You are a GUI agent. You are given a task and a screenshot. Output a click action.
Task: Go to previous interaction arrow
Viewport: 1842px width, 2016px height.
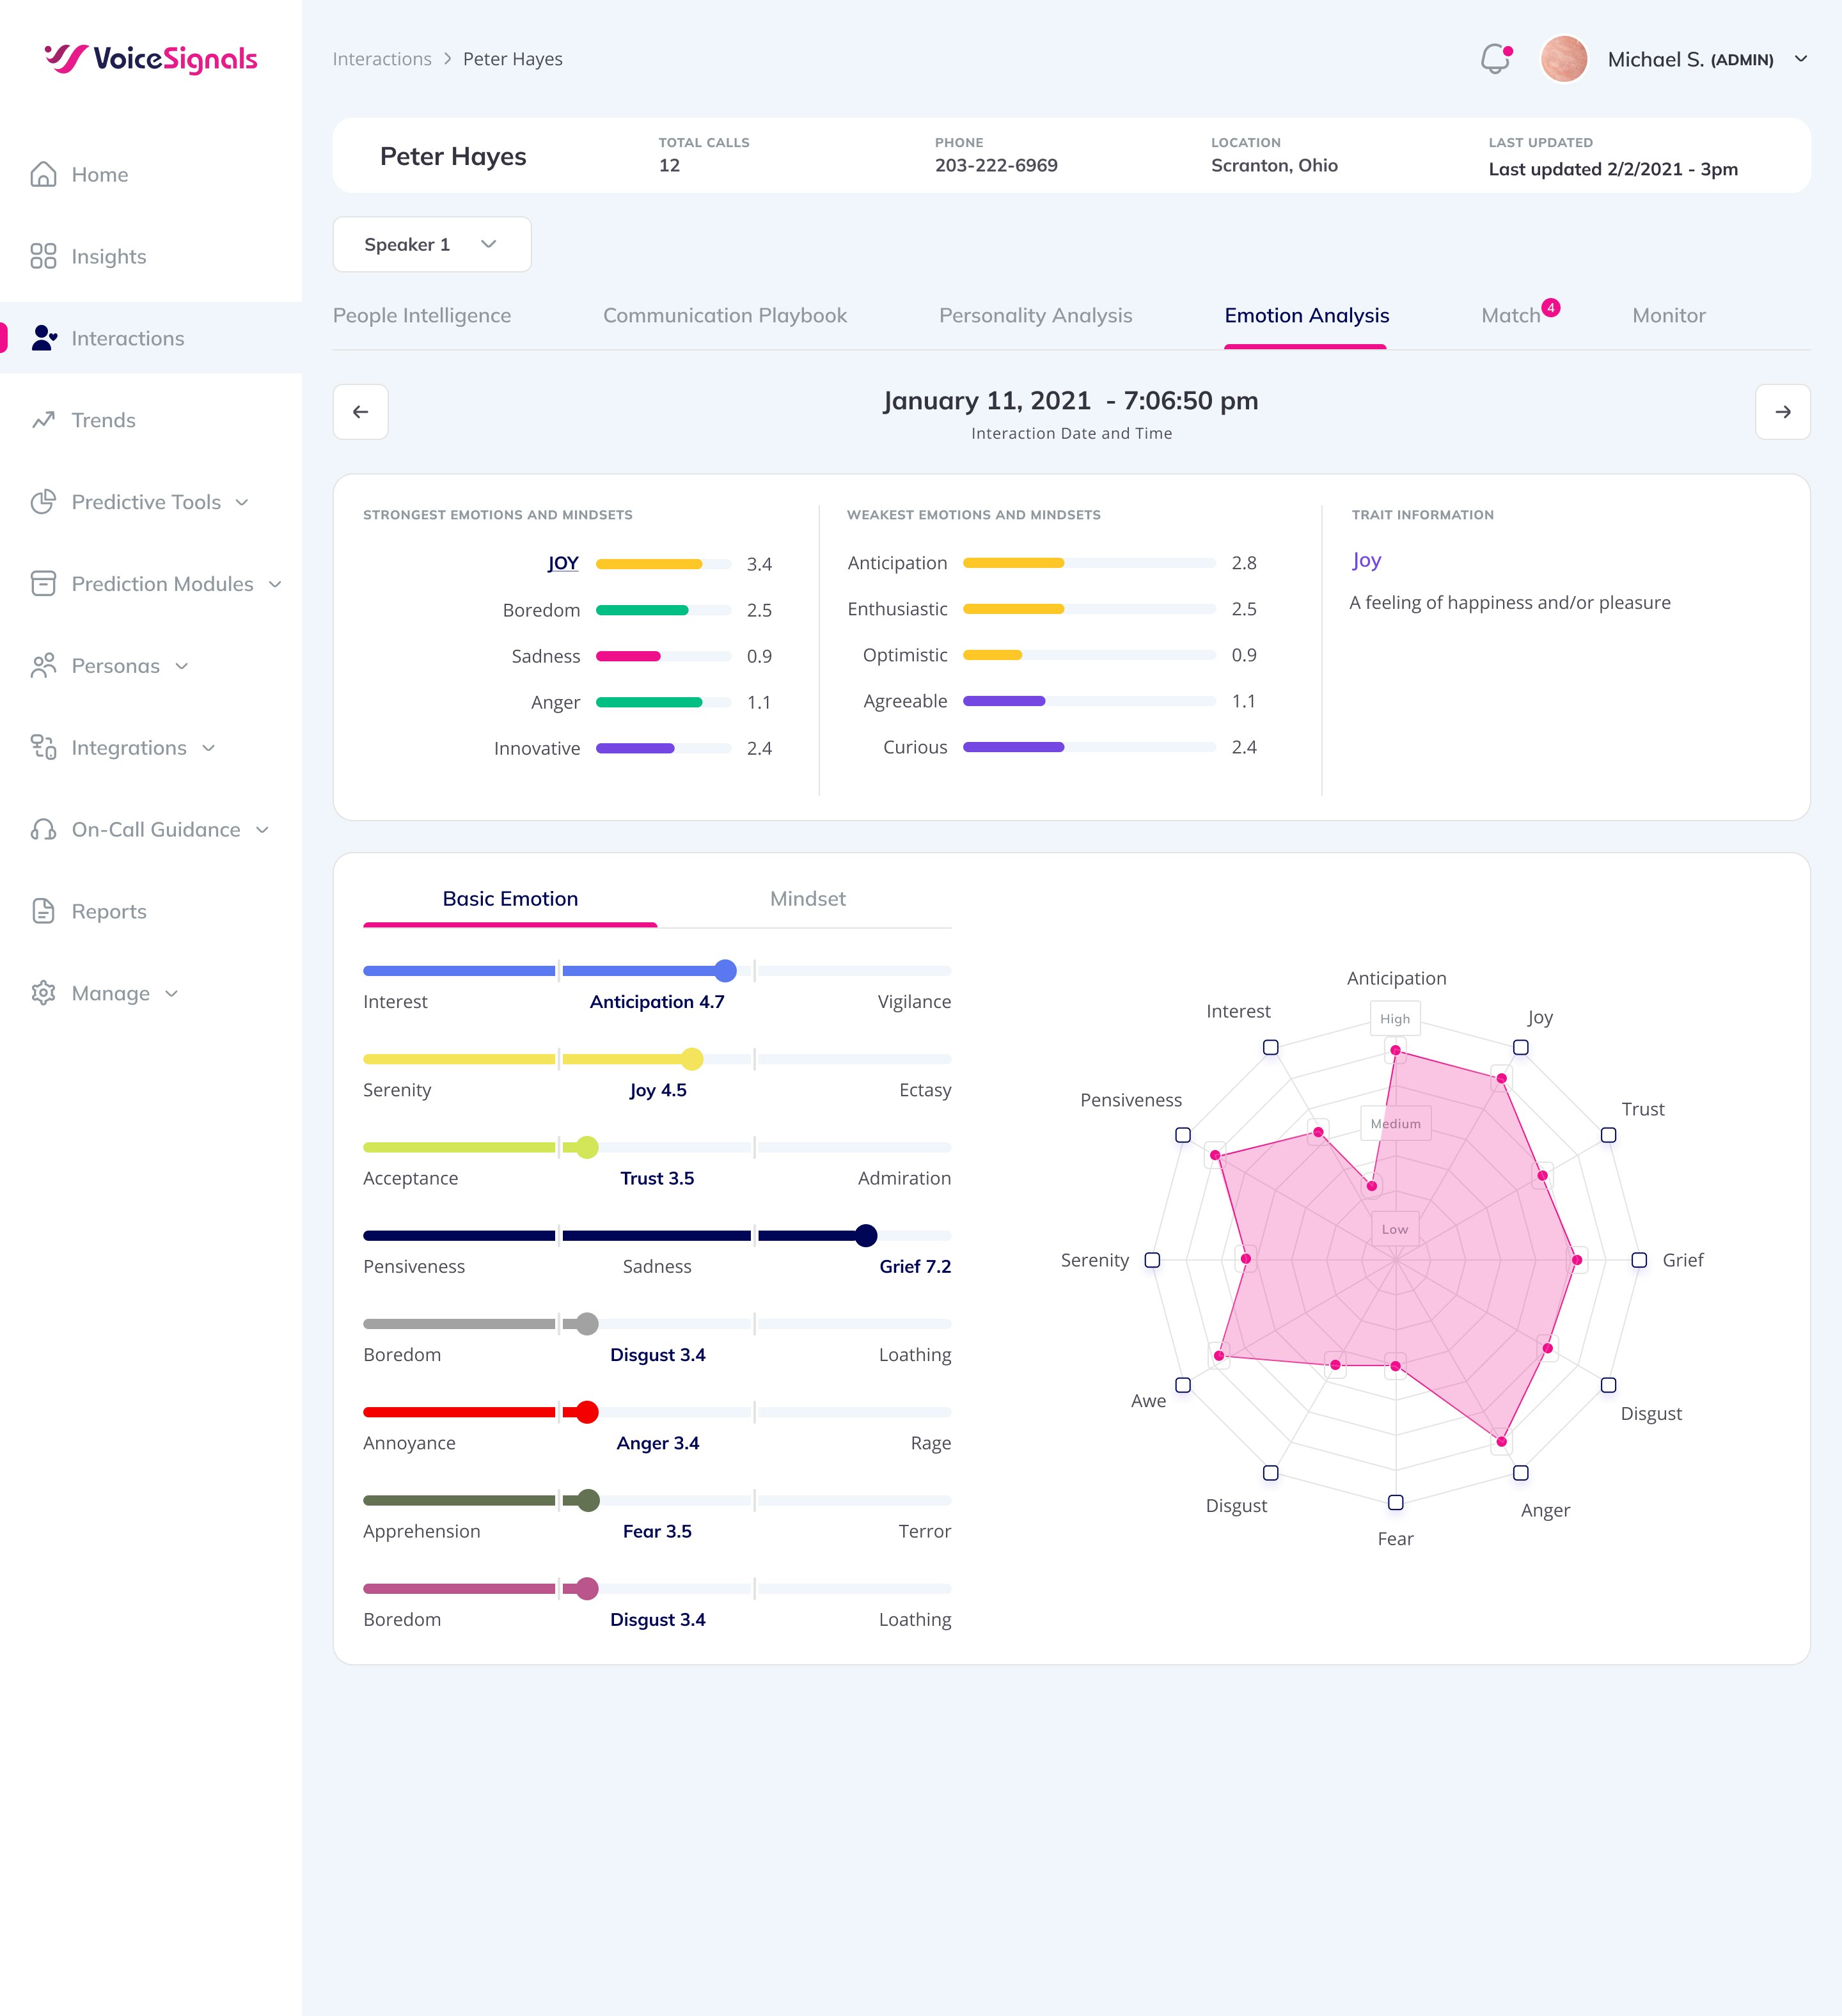(x=360, y=412)
